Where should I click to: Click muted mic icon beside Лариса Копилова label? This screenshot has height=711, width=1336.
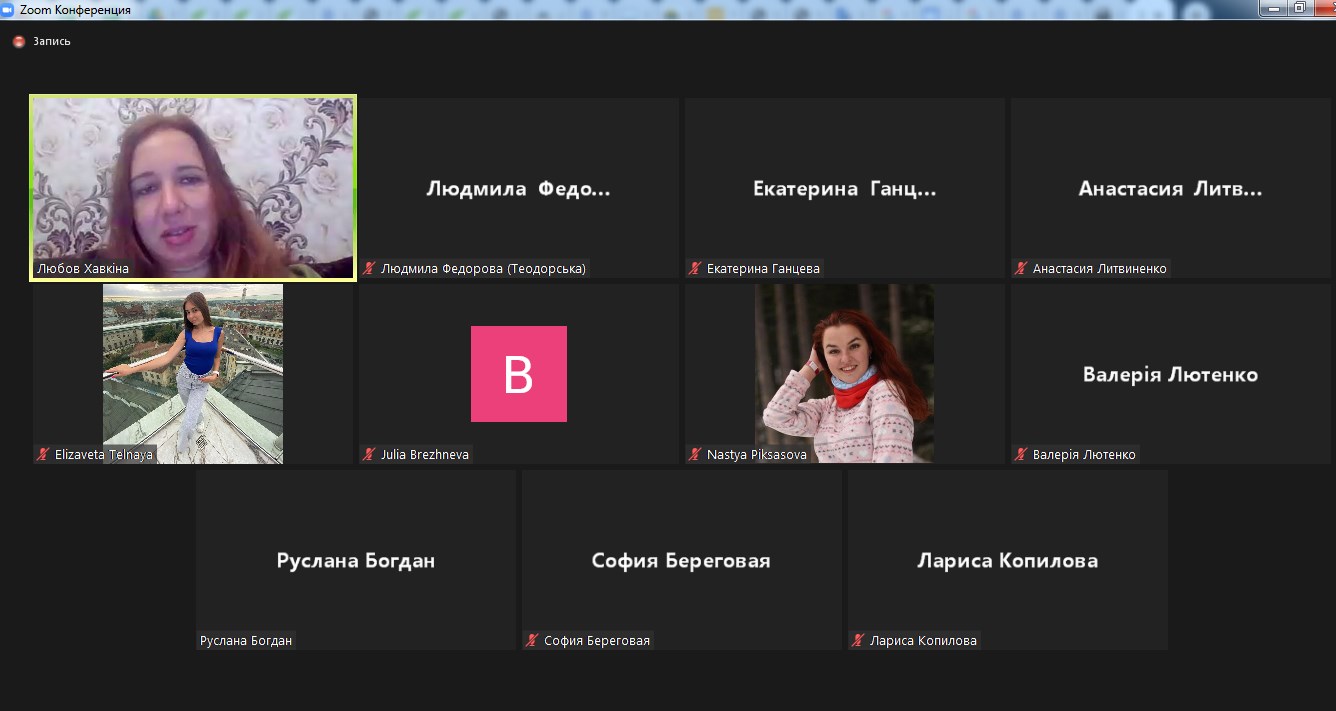point(858,640)
